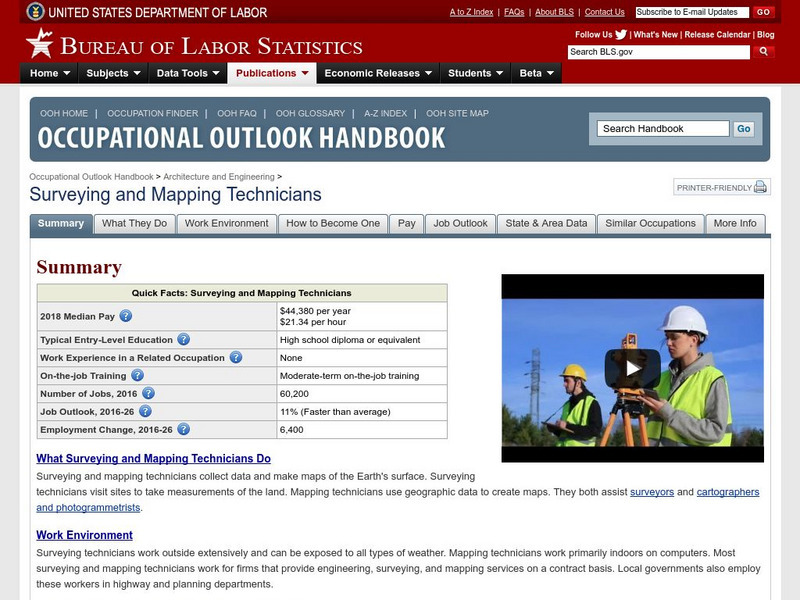Click the Contact Us link
The width and height of the screenshot is (800, 600).
605,12
